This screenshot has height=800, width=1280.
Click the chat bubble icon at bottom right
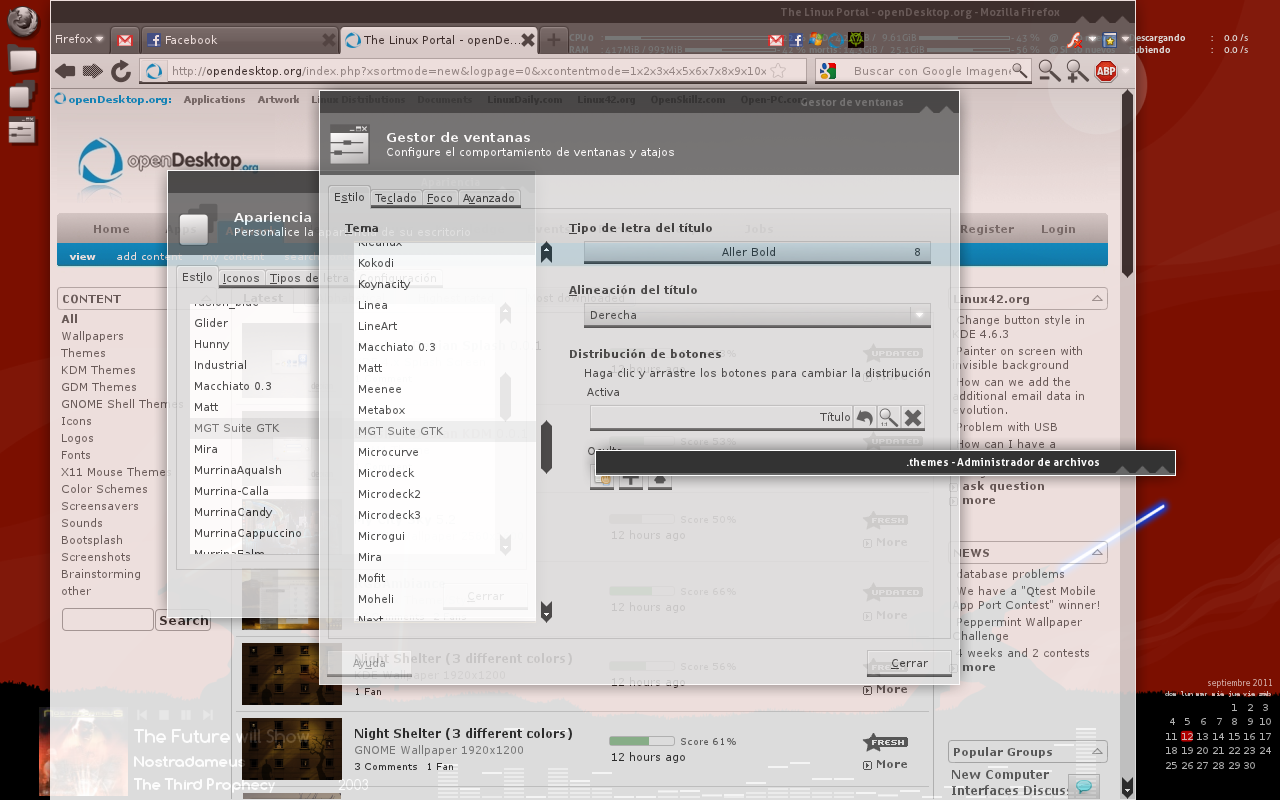point(1084,786)
